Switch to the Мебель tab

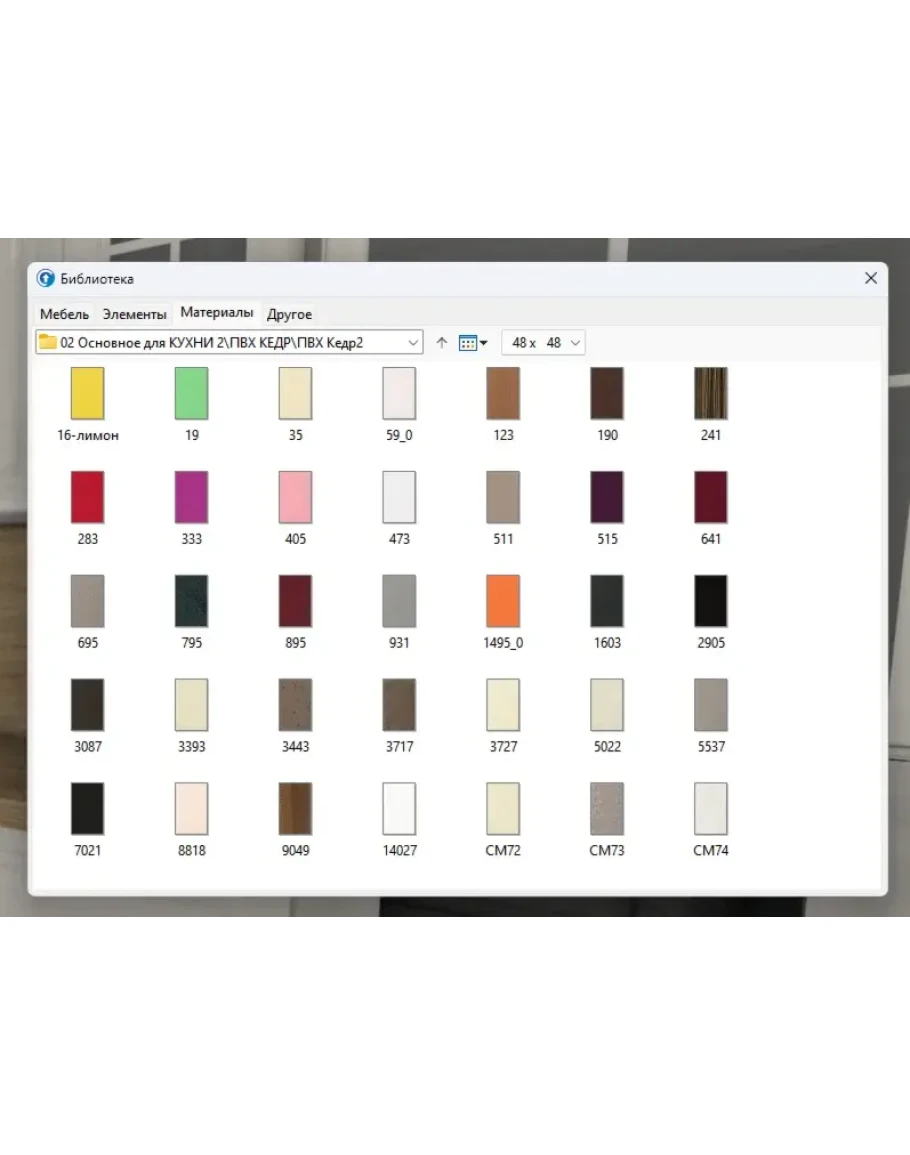(x=64, y=314)
